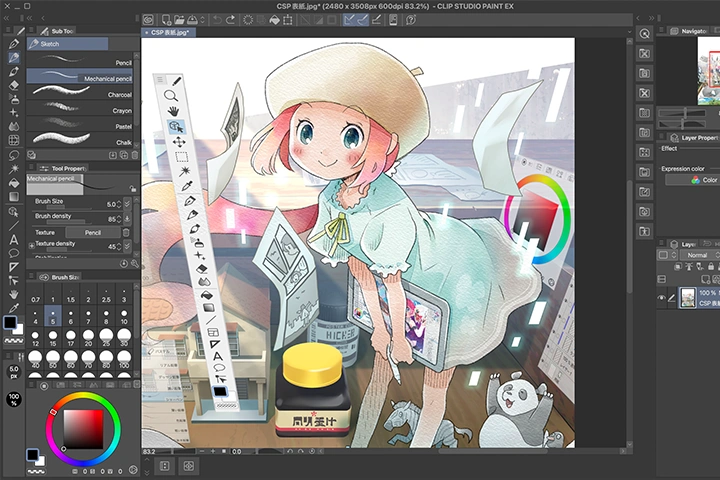The image size is (720, 480).
Task: Click the Scale/Rotate transform icon
Action: 288,20
